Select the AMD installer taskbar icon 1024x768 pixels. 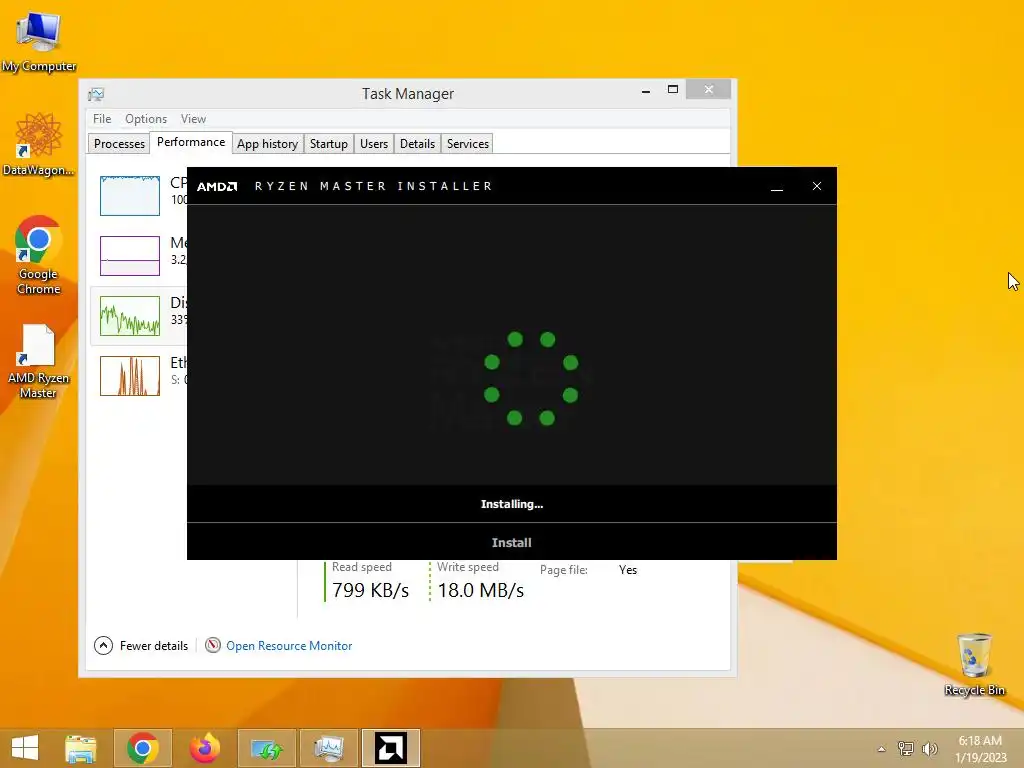click(391, 748)
